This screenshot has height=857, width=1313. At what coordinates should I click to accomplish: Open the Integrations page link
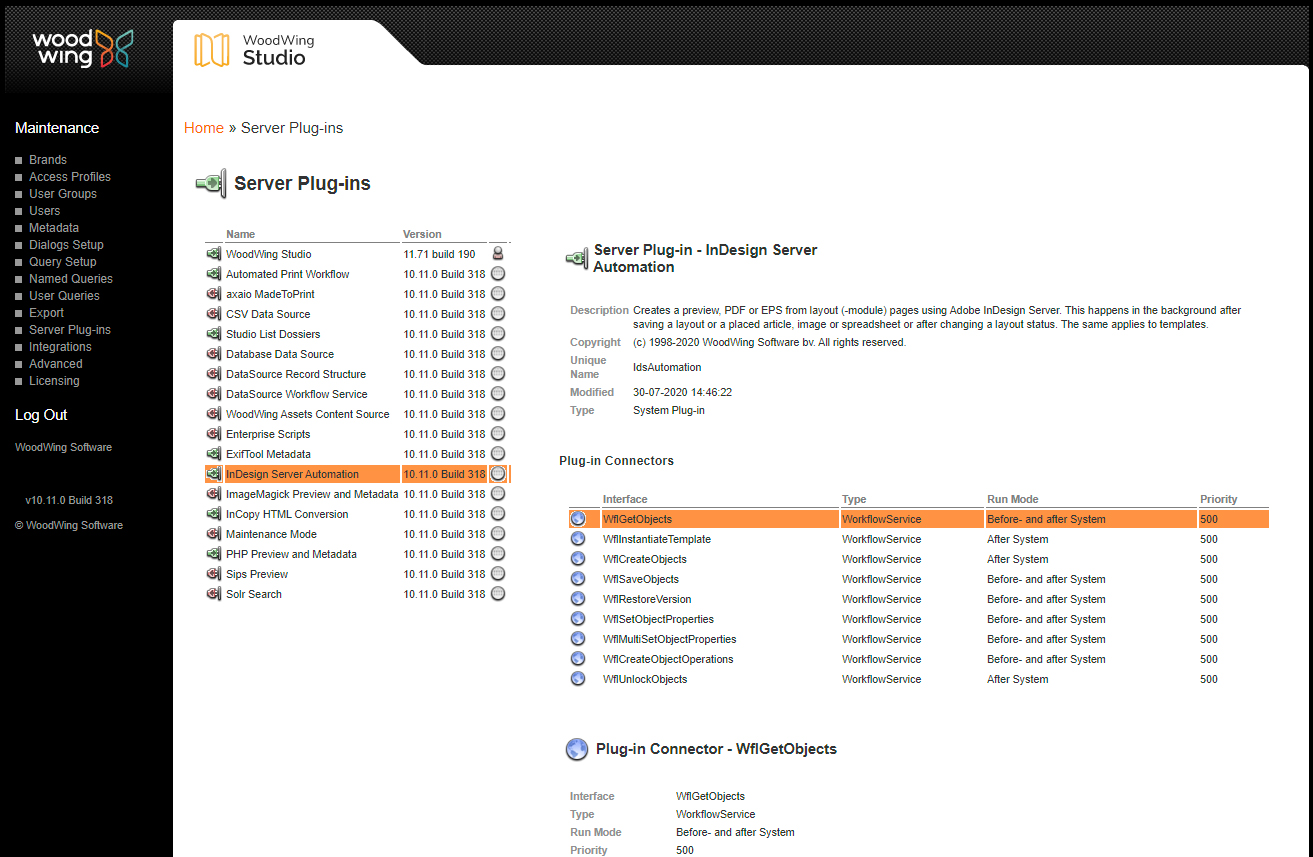pos(60,347)
